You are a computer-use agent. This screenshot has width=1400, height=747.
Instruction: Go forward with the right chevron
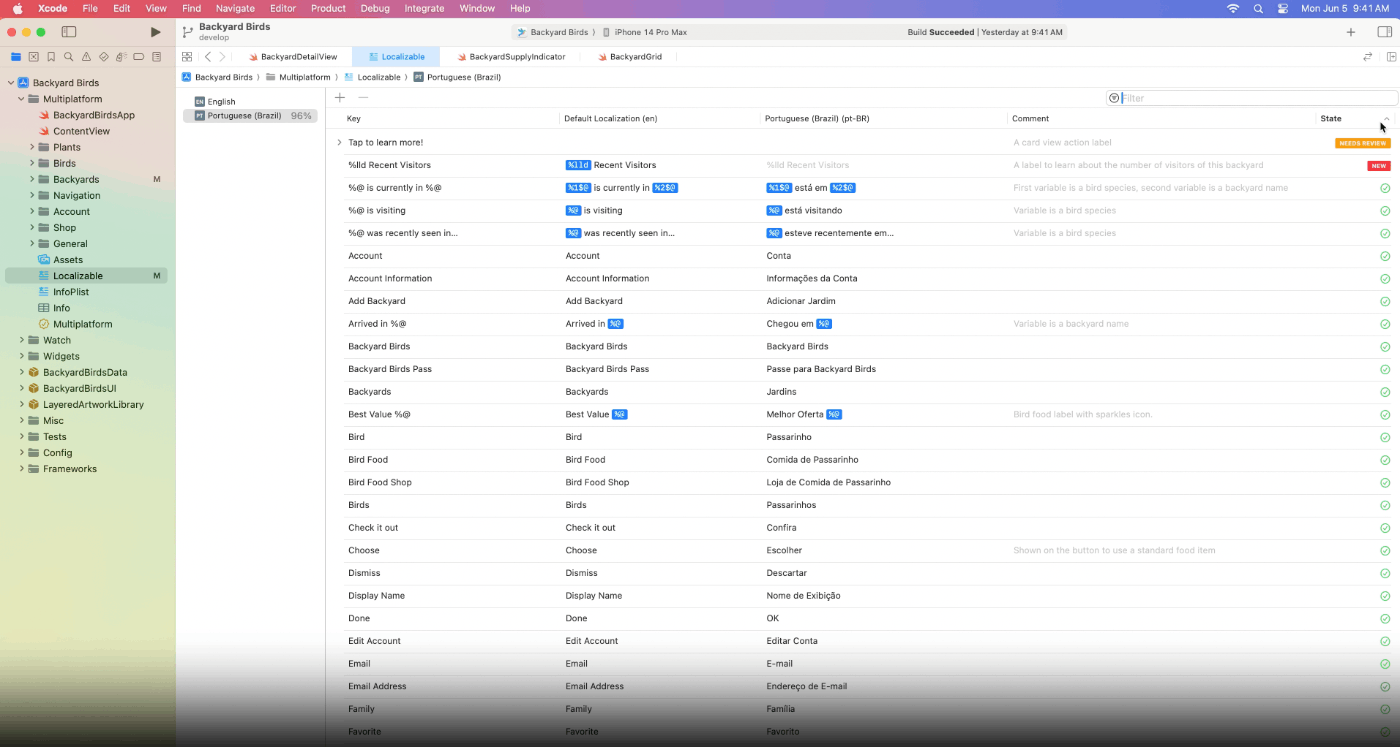point(222,57)
